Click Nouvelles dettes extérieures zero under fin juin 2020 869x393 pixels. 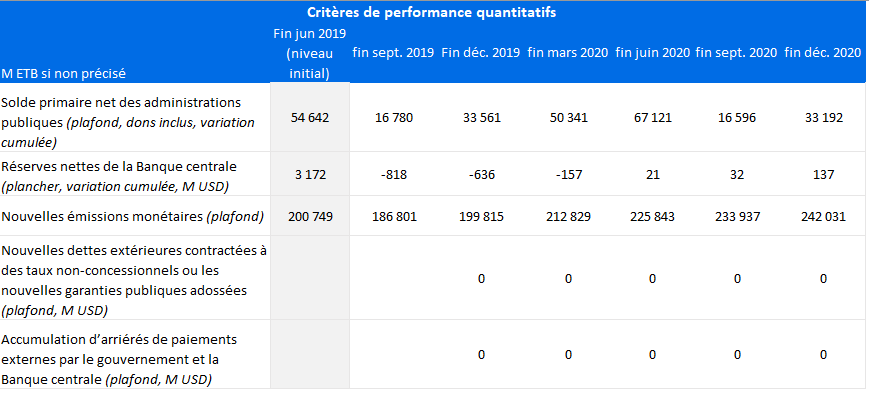coord(652,279)
